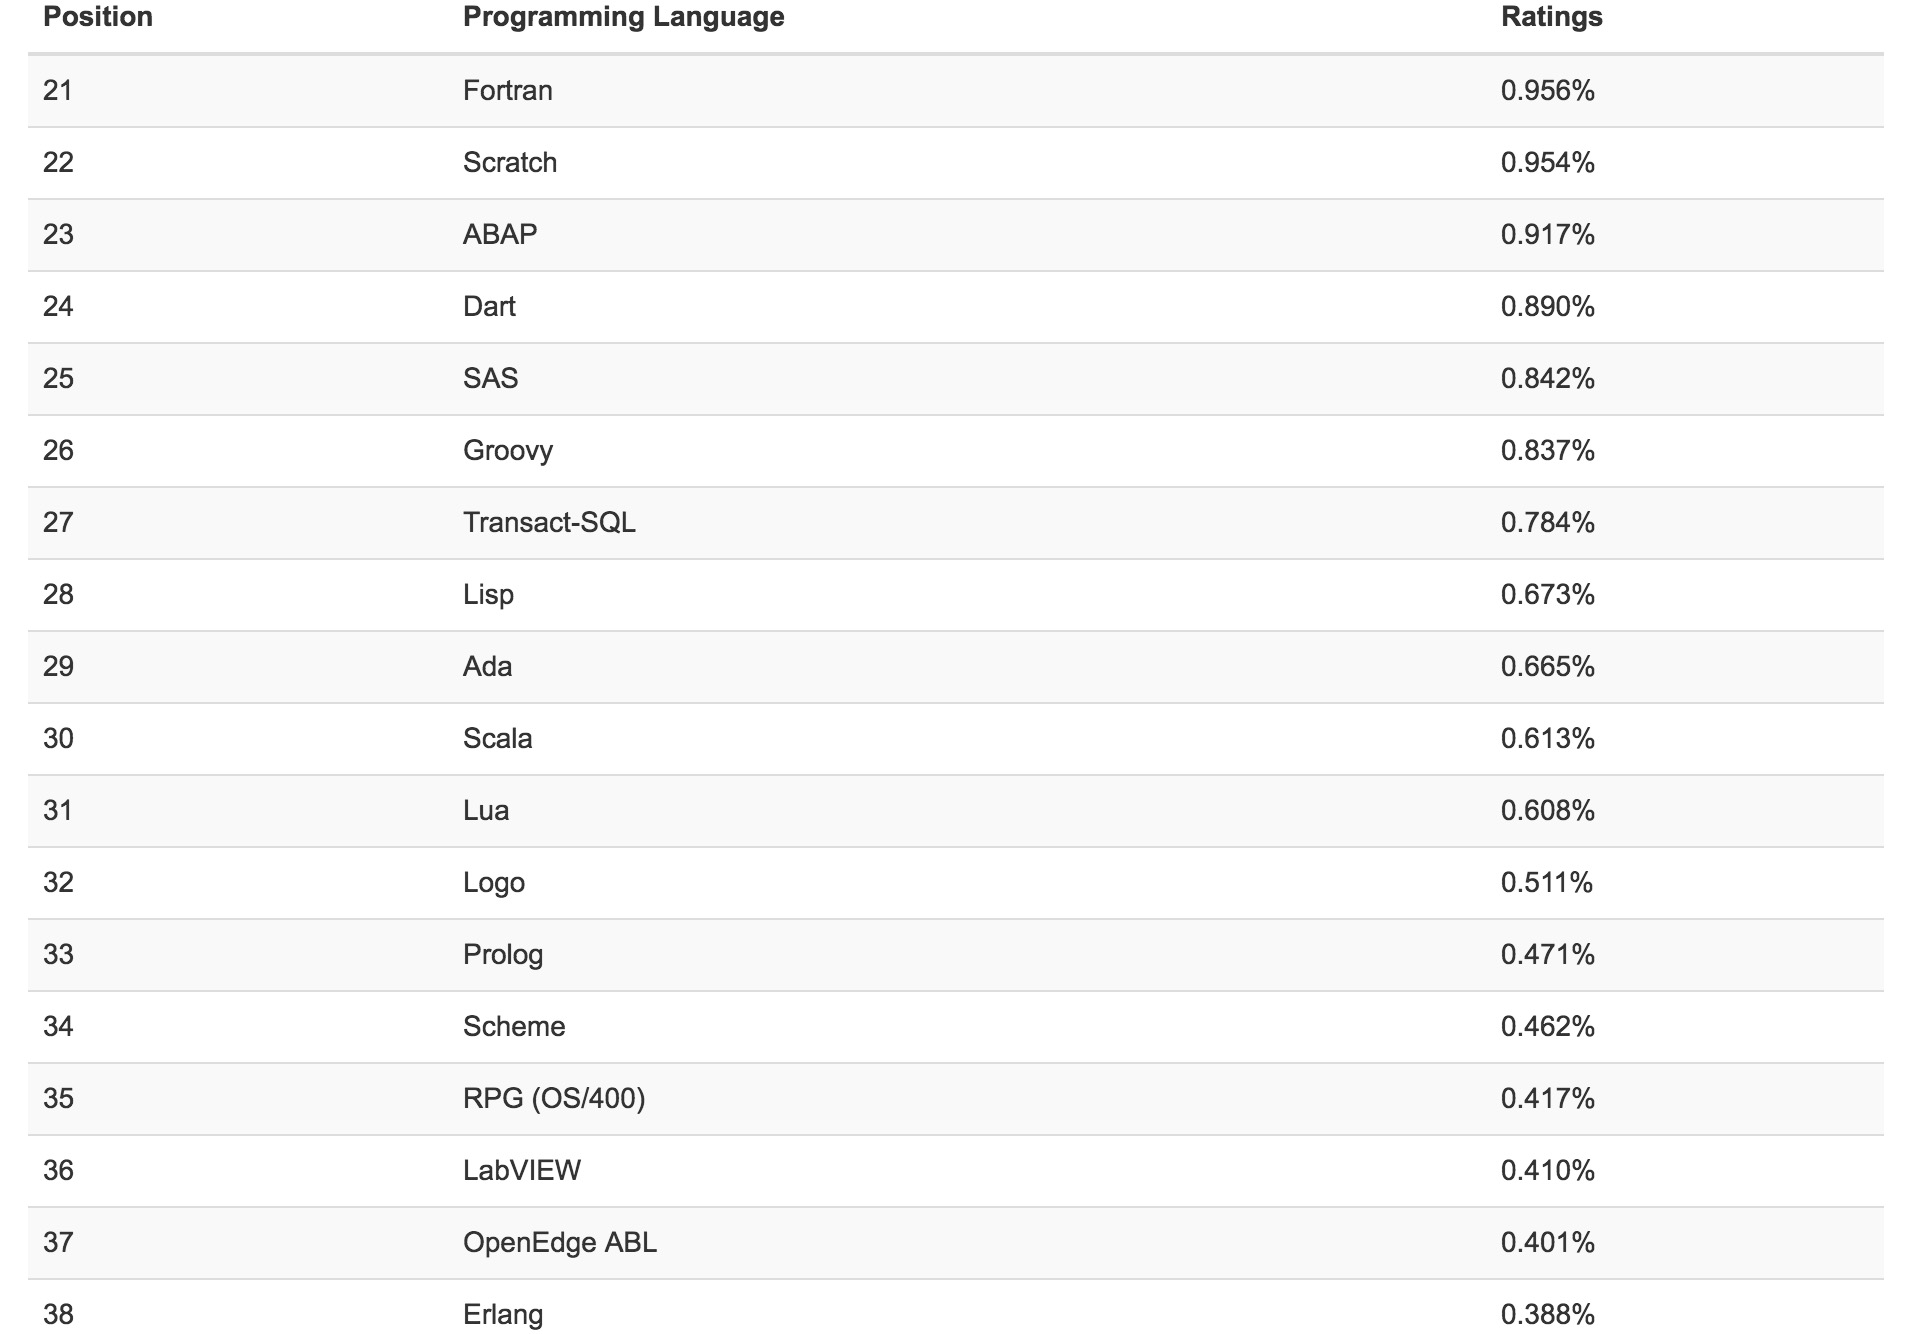This screenshot has width=1916, height=1334.
Task: Click the Dart language entry
Action: click(489, 307)
